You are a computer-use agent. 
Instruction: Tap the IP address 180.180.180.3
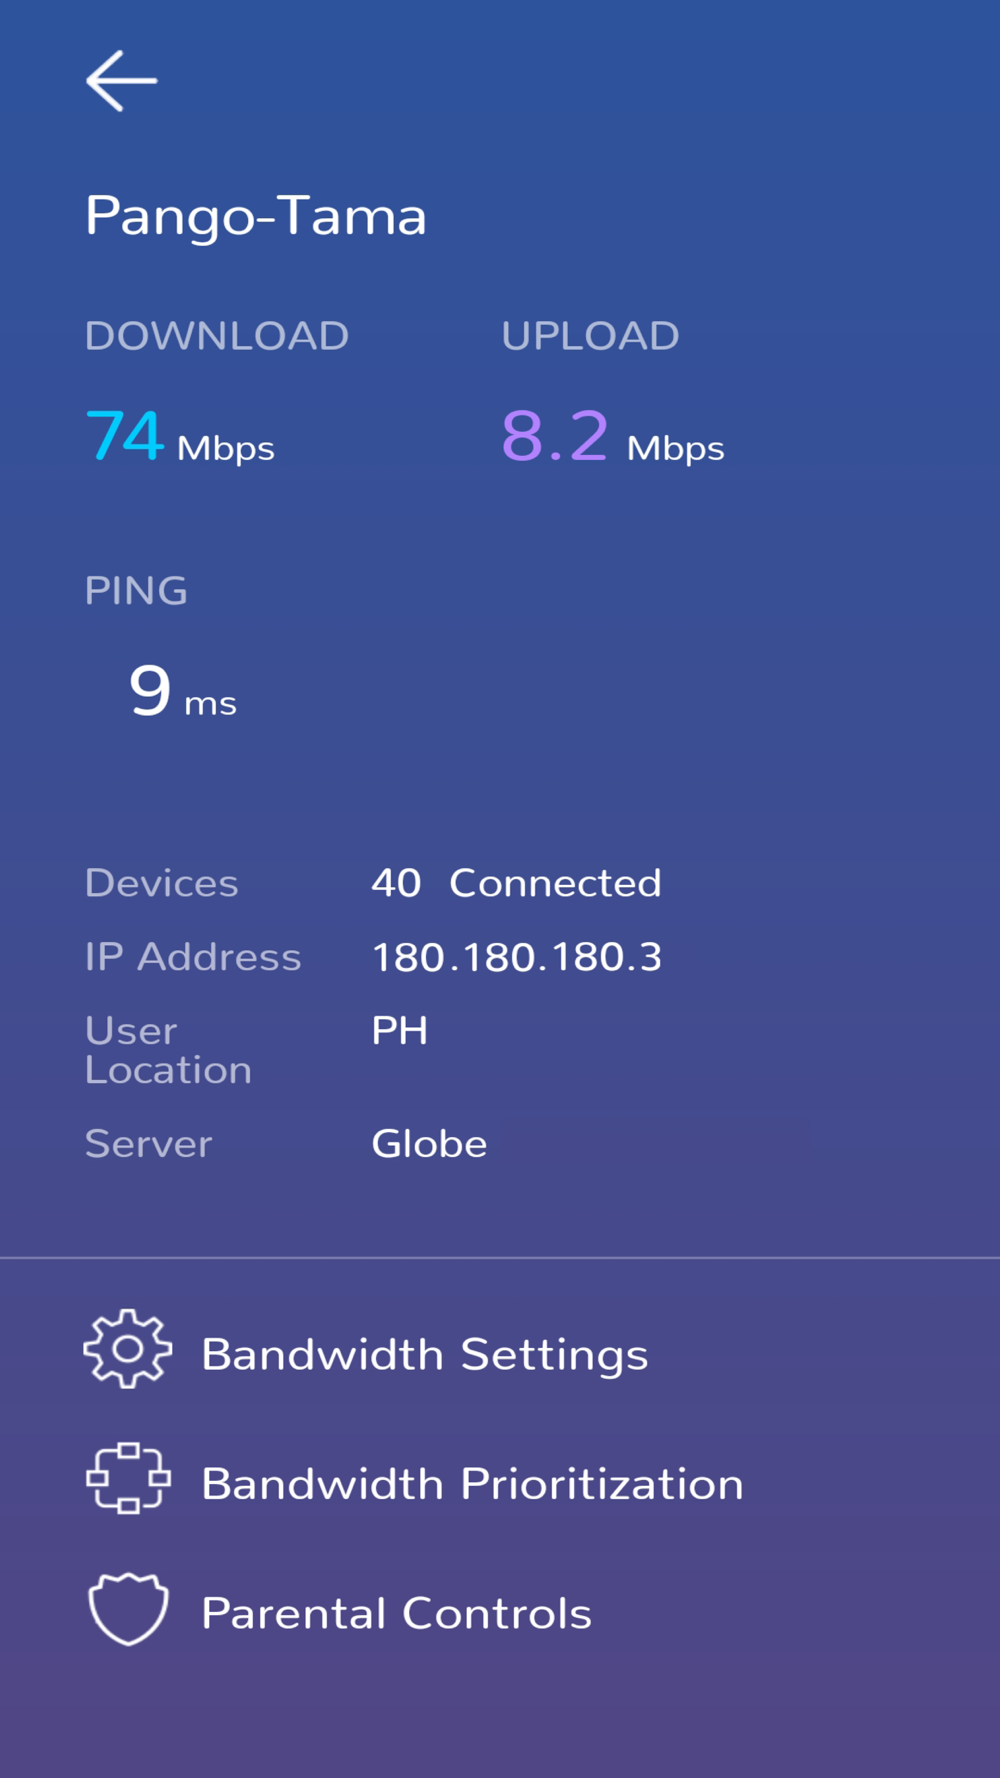pyautogui.click(x=516, y=957)
